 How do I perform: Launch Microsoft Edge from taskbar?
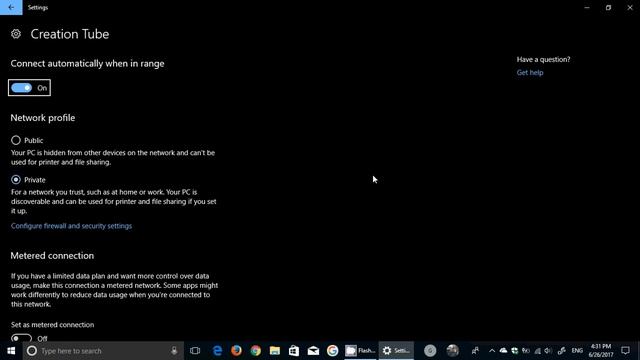217,351
